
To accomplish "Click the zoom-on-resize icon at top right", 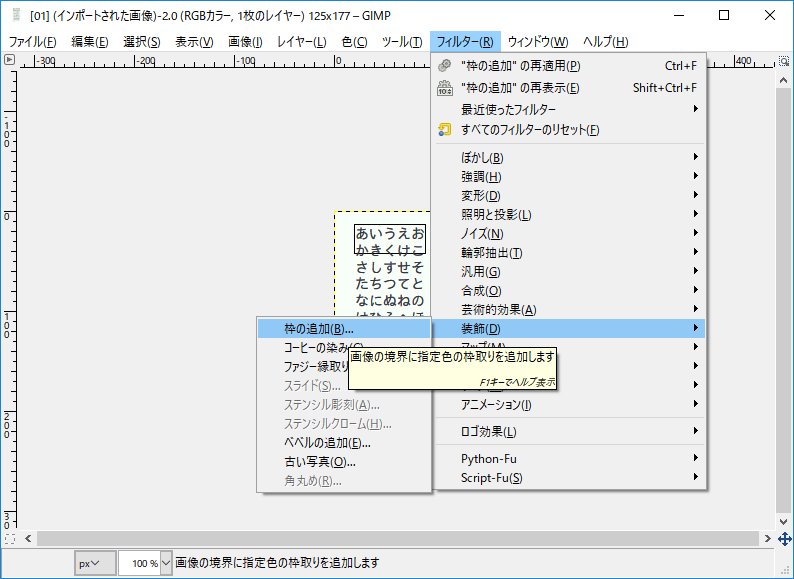I will pos(784,61).
